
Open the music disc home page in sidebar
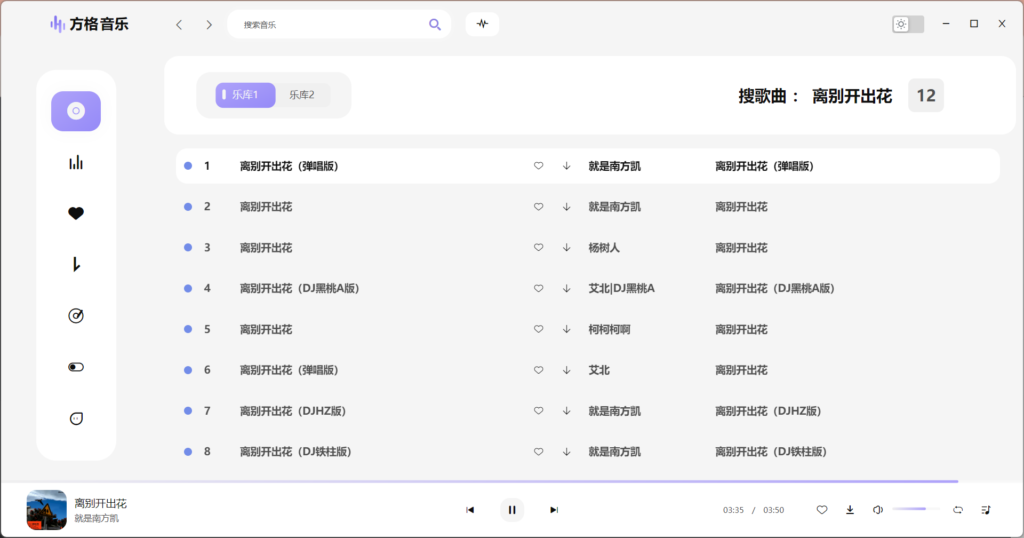pyautogui.click(x=76, y=111)
